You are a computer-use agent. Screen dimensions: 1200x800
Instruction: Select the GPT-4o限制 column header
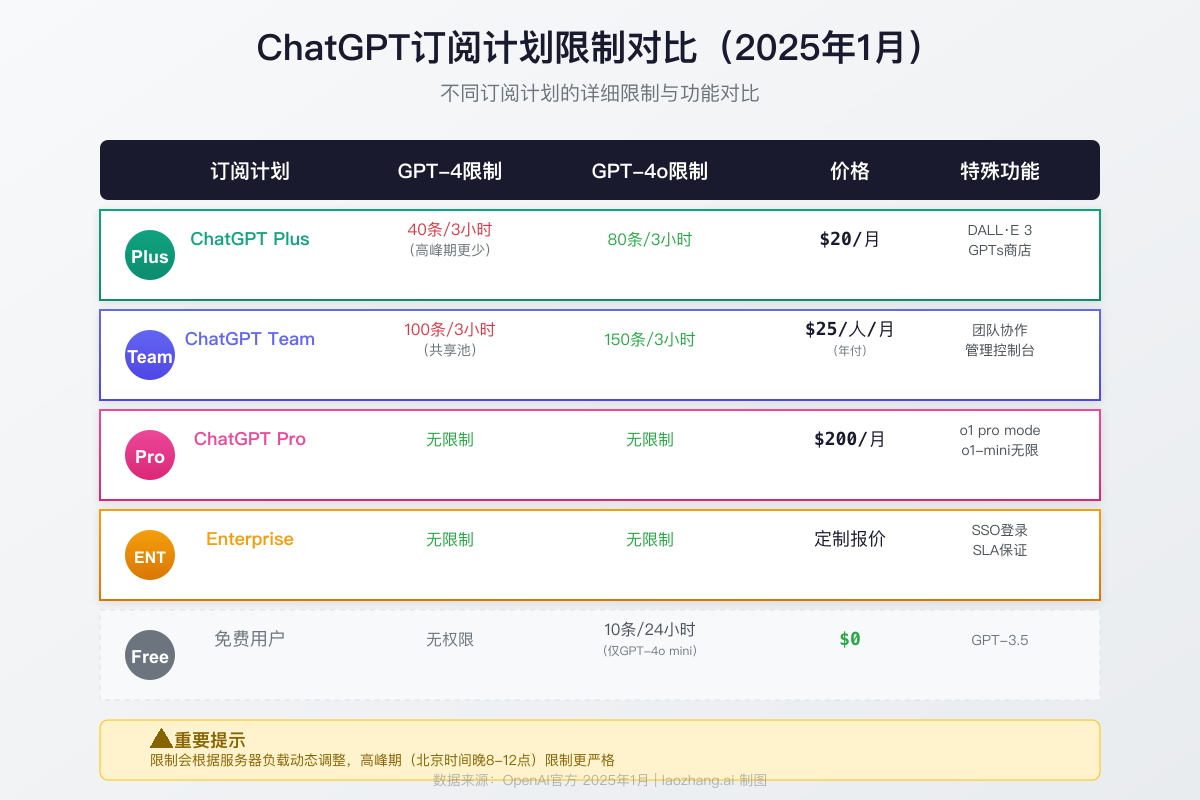point(650,171)
